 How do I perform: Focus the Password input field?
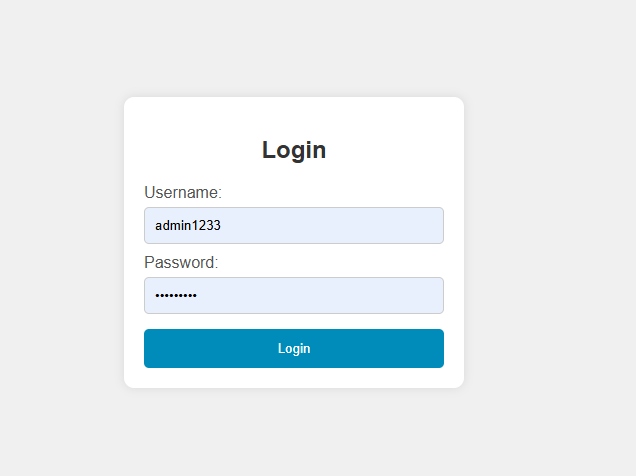click(293, 295)
